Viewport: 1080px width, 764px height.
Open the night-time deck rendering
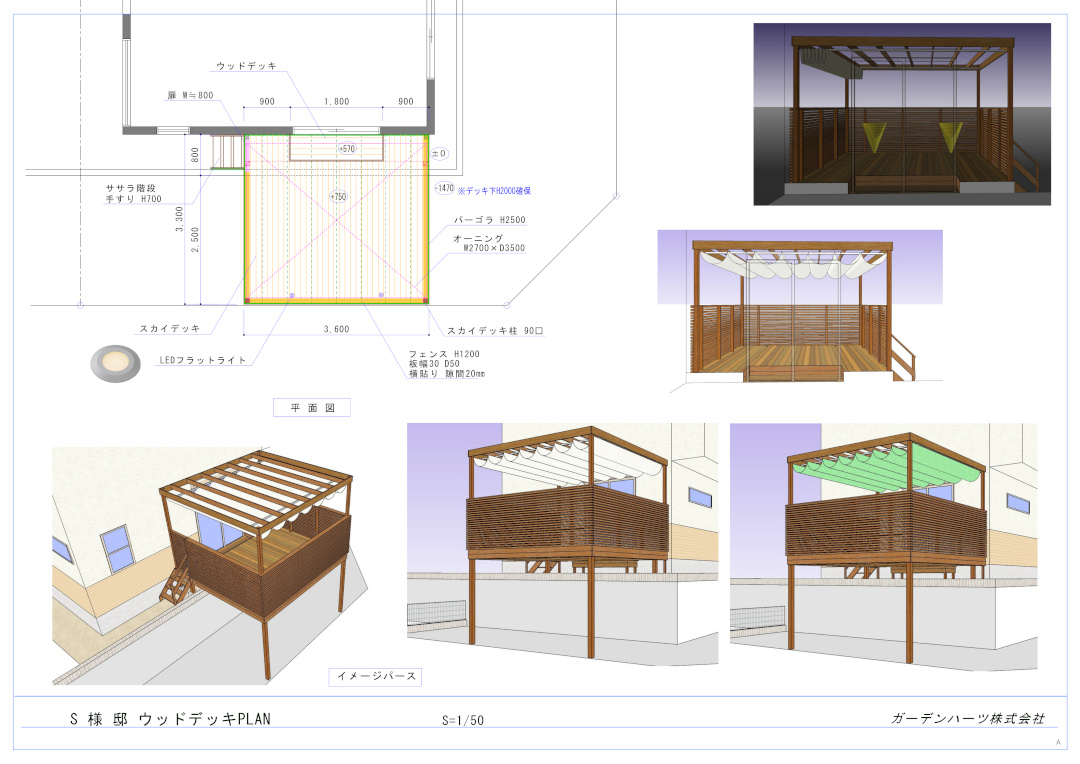(902, 114)
